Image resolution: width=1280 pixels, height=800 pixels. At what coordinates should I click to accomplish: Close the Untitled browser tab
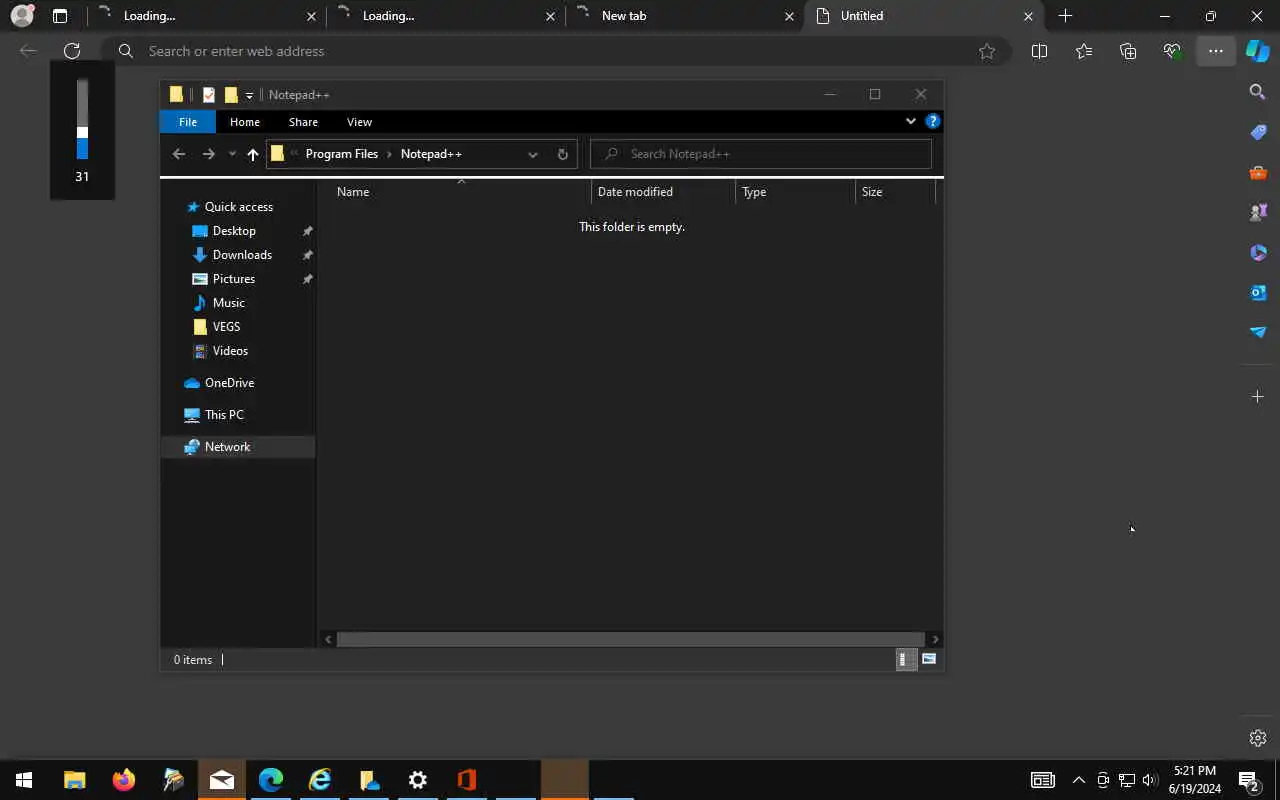click(x=1028, y=16)
